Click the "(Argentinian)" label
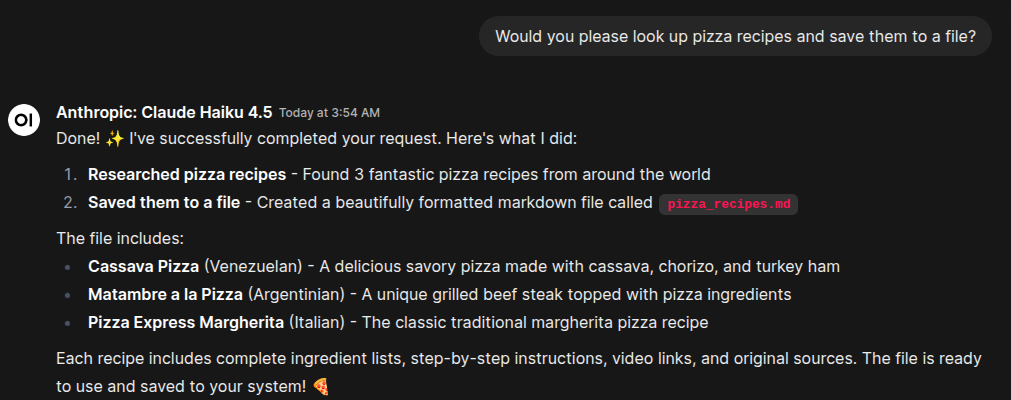Viewport: 1011px width, 400px height. point(295,295)
